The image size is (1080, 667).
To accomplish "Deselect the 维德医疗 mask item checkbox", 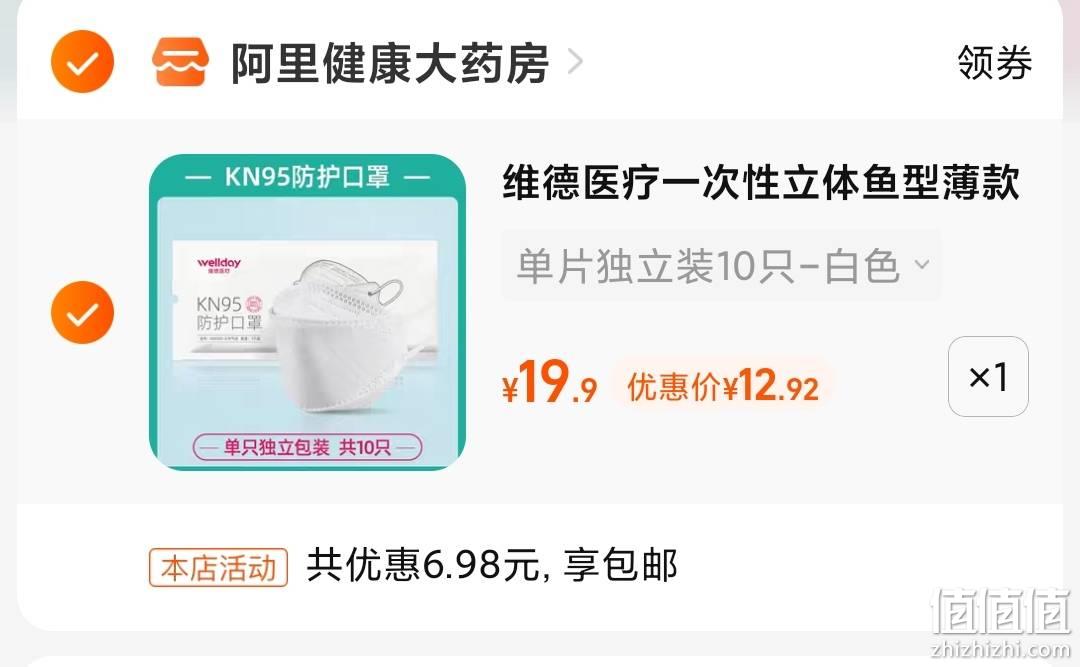I will tap(83, 312).
